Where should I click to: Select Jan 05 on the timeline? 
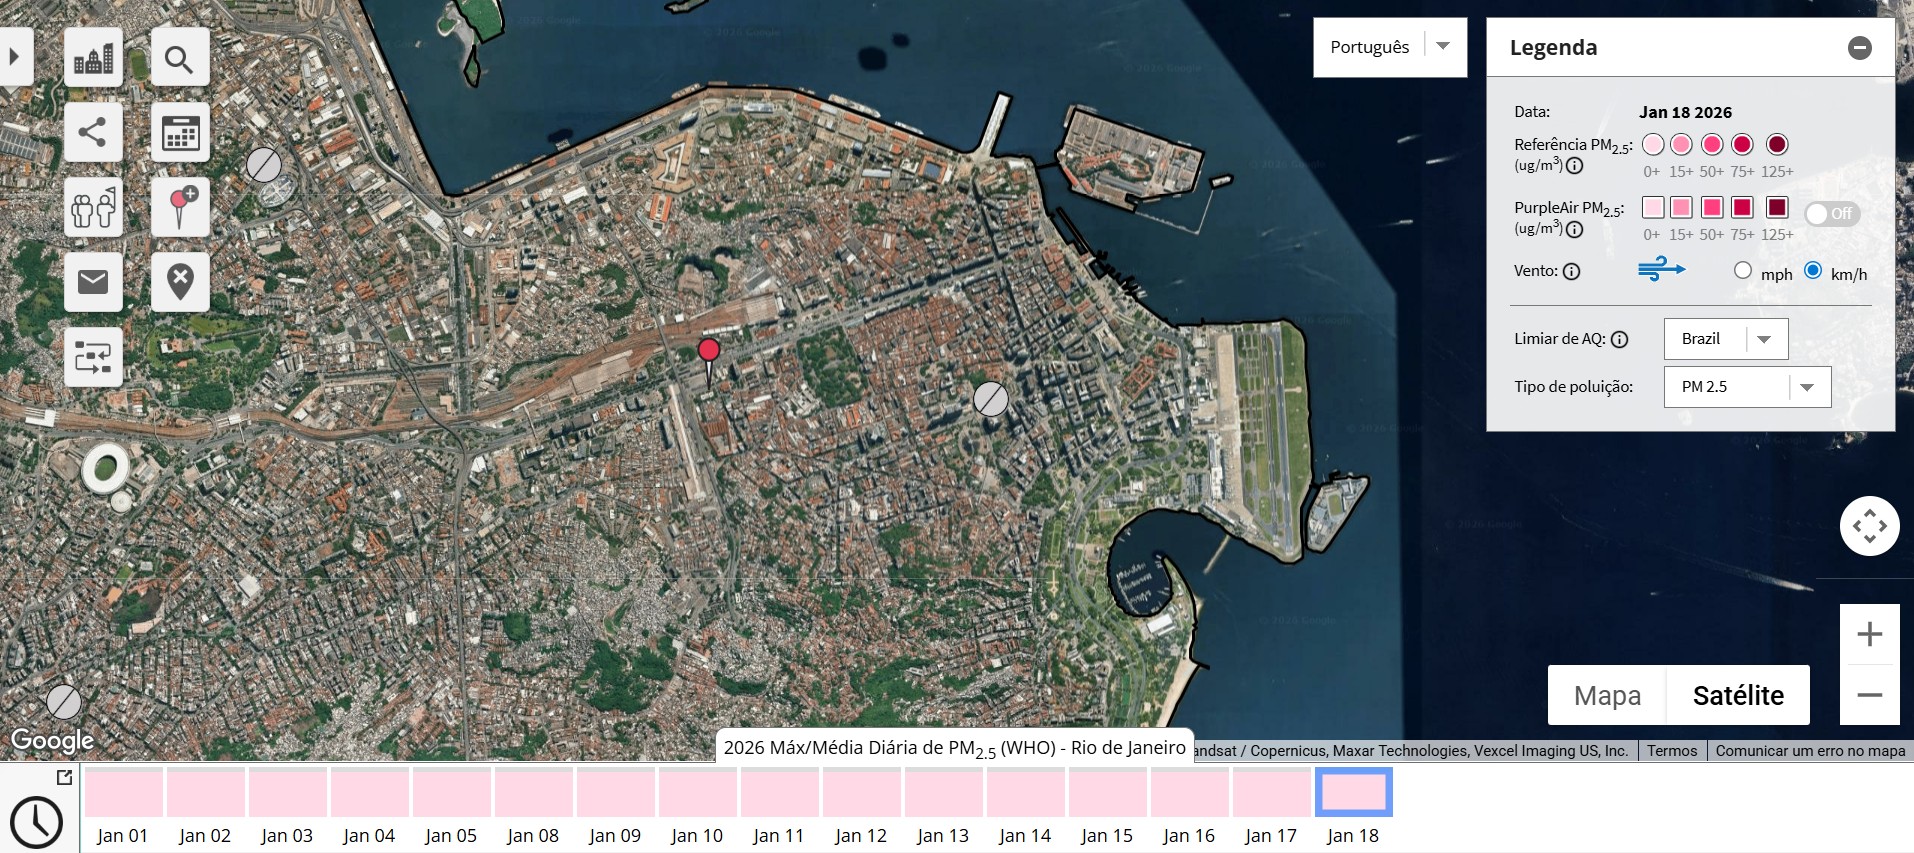coord(451,793)
